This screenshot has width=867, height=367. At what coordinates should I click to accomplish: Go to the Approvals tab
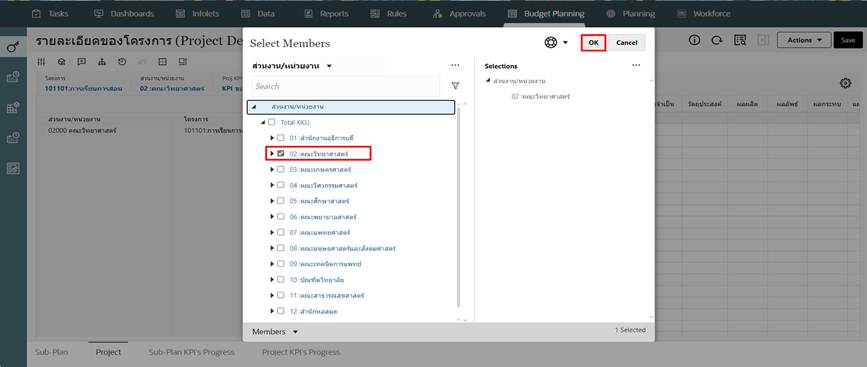[x=459, y=13]
